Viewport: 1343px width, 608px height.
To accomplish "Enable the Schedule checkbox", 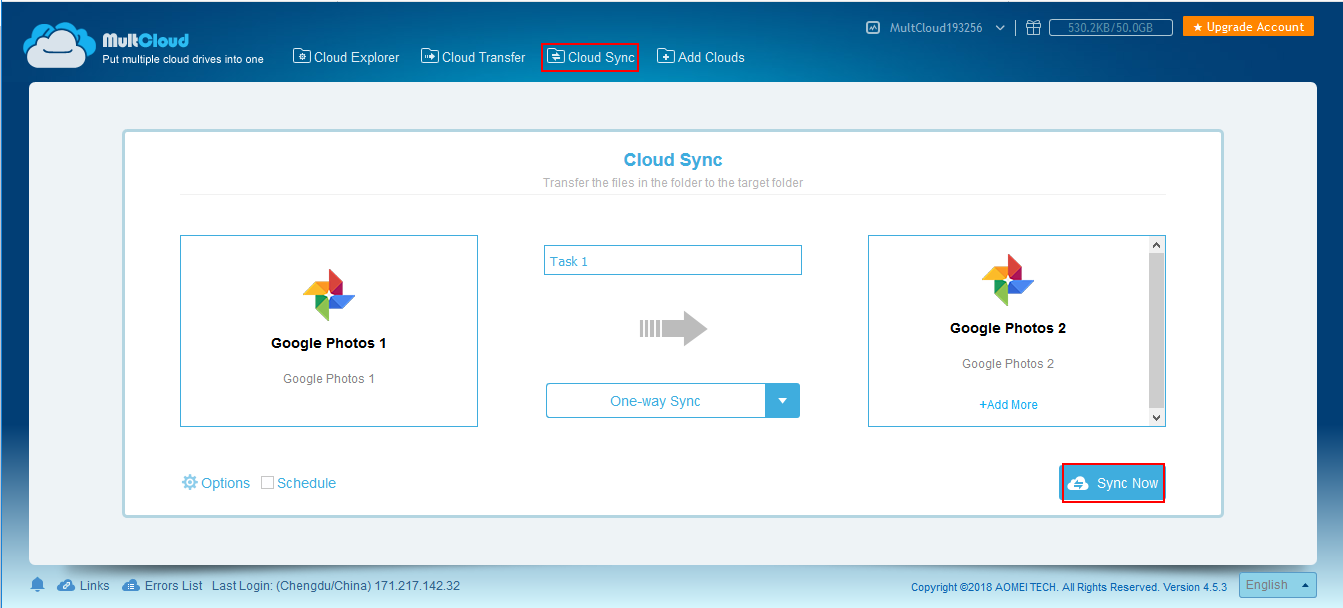I will pos(267,482).
